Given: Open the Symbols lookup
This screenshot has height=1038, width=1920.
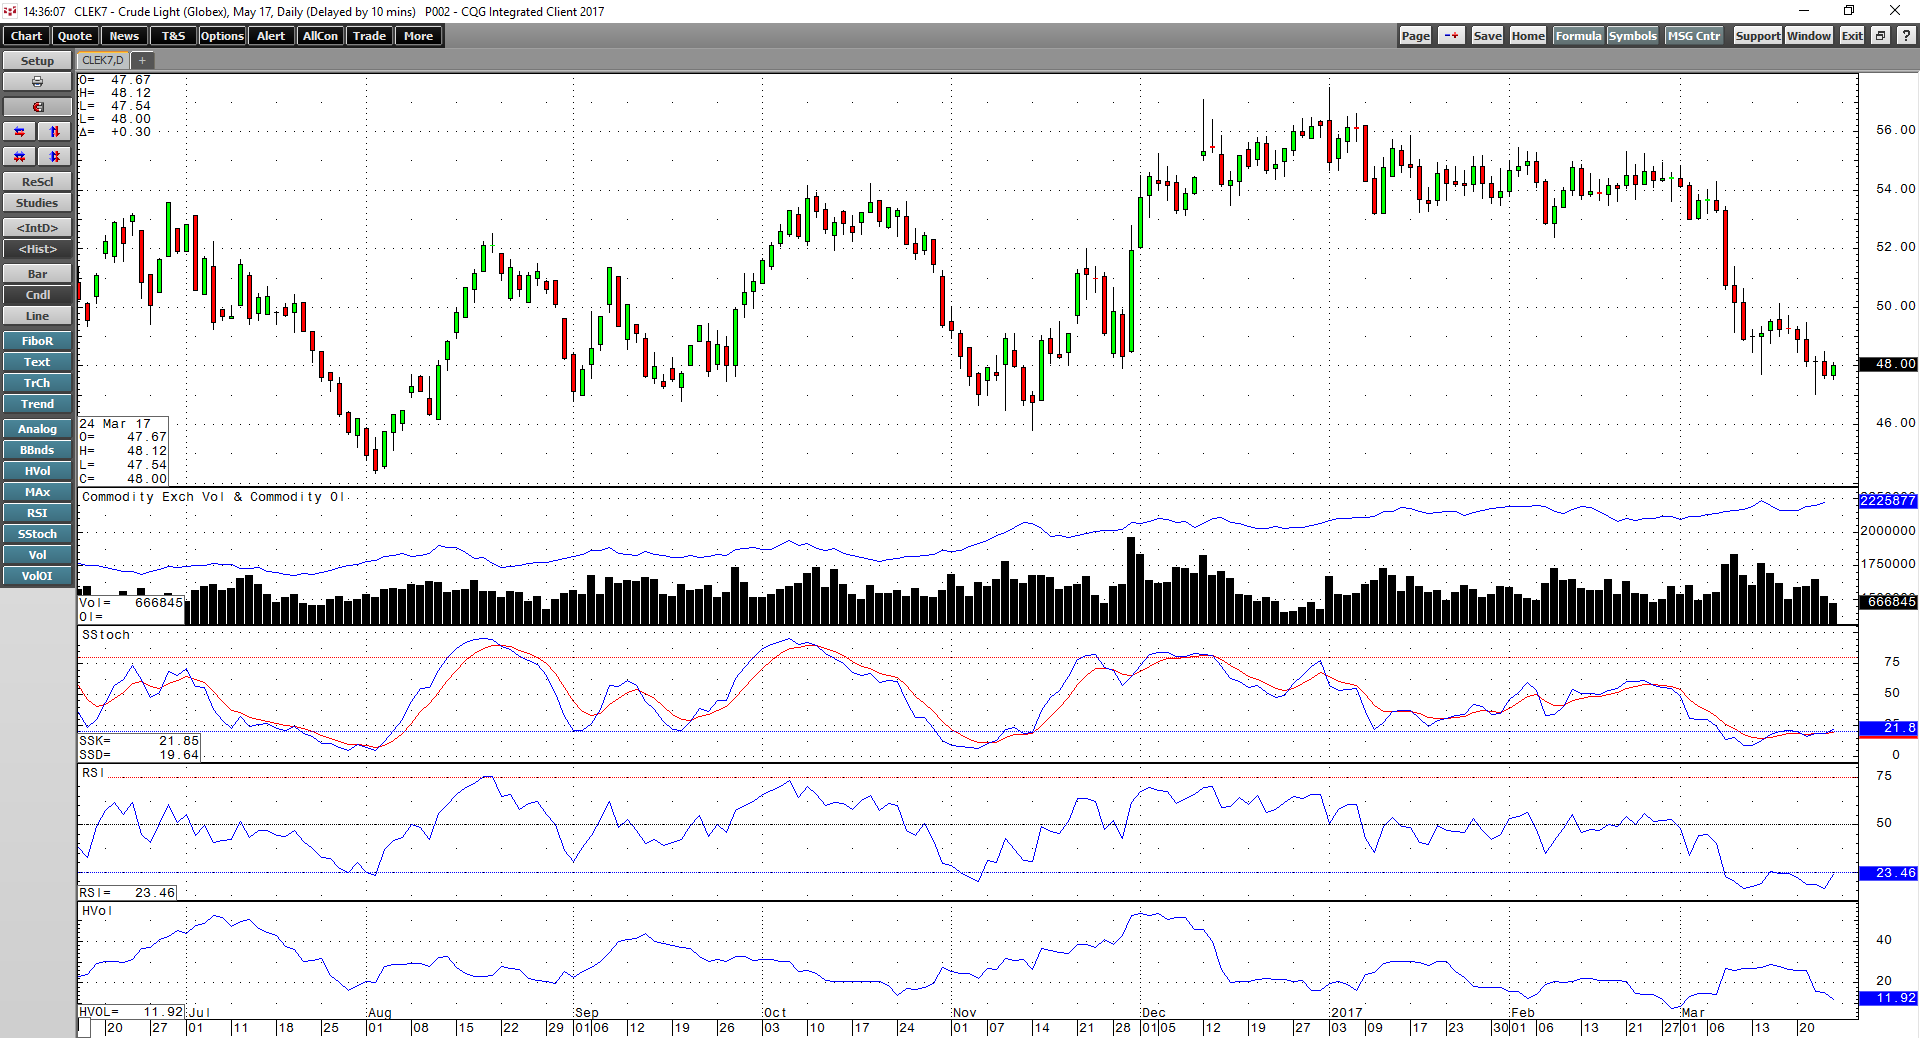Looking at the screenshot, I should click(1632, 36).
